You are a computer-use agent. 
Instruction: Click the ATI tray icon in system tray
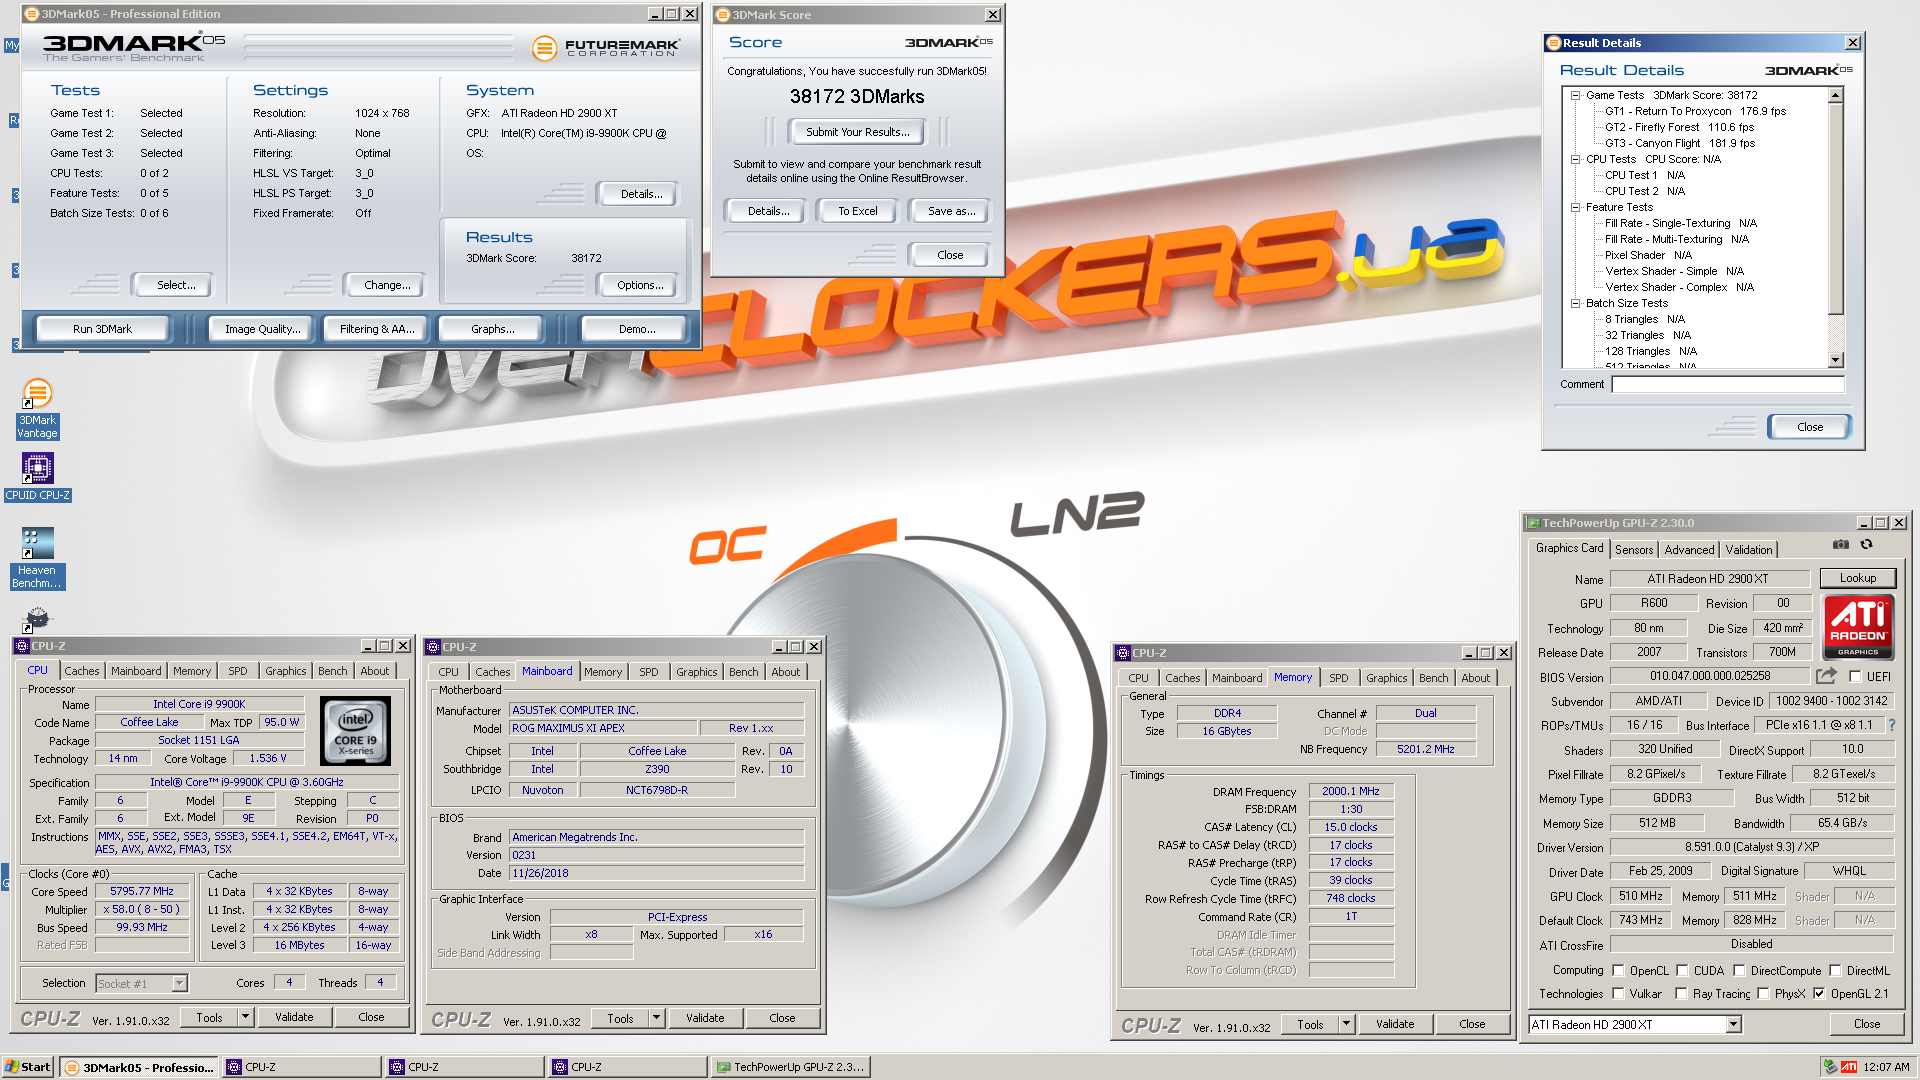pos(1849,1067)
